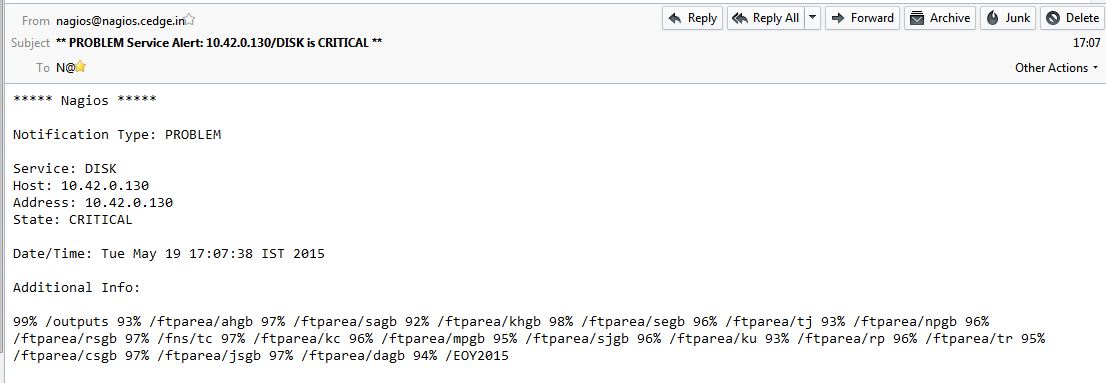Image resolution: width=1106 pixels, height=383 pixels.
Task: Click the Additional Info text in body
Action: 77,287
